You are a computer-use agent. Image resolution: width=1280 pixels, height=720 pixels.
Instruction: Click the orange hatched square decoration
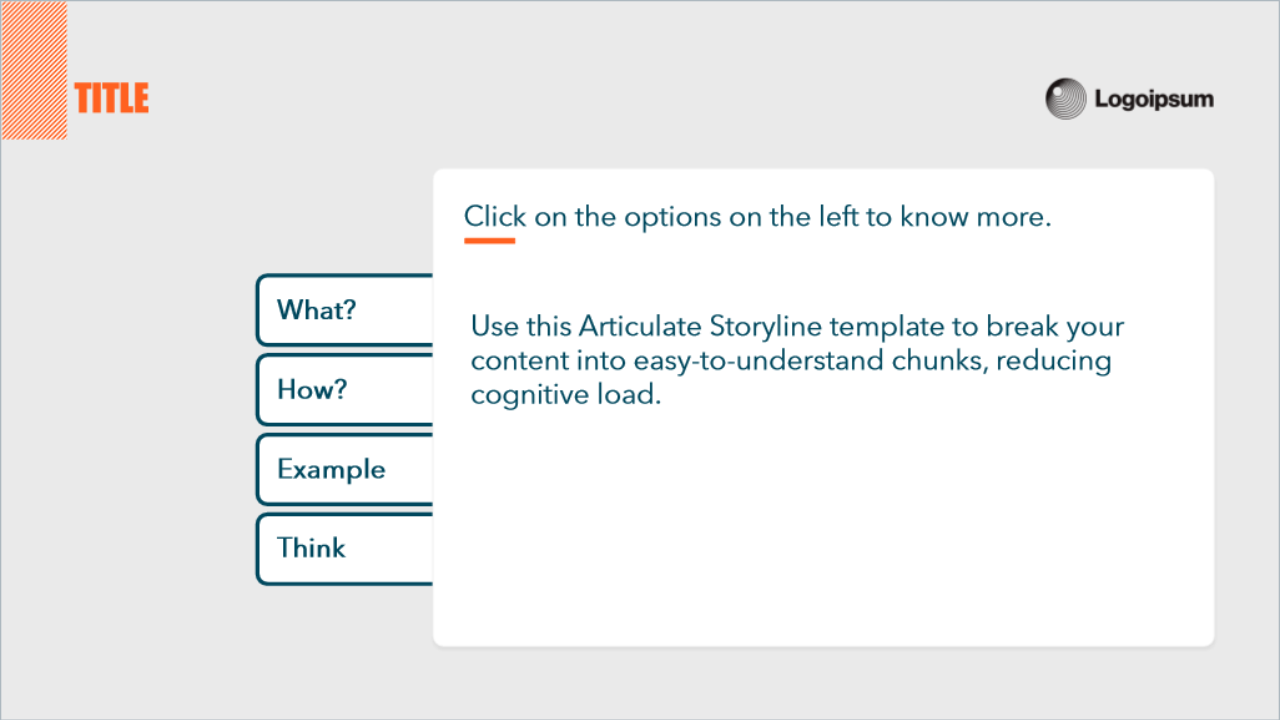coord(34,70)
